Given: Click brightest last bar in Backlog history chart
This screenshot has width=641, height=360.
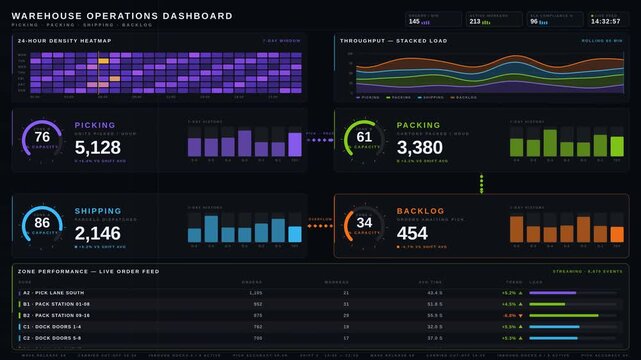Looking at the screenshot, I should (x=617, y=235).
